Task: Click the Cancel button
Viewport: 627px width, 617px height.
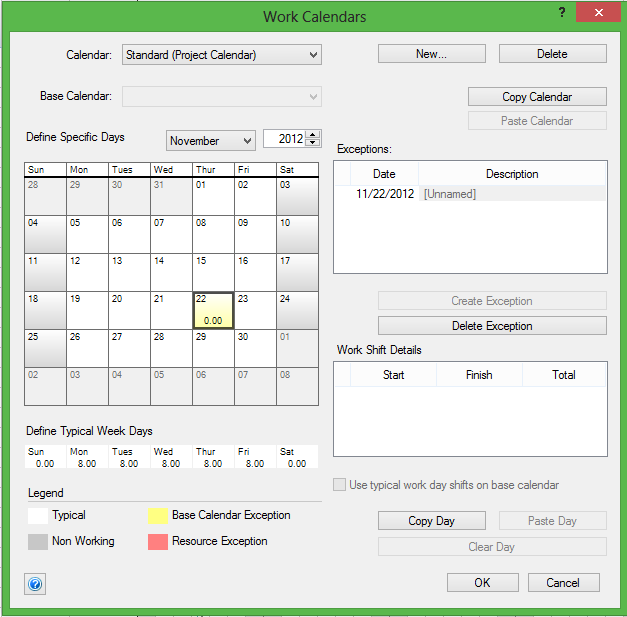Action: 562,583
